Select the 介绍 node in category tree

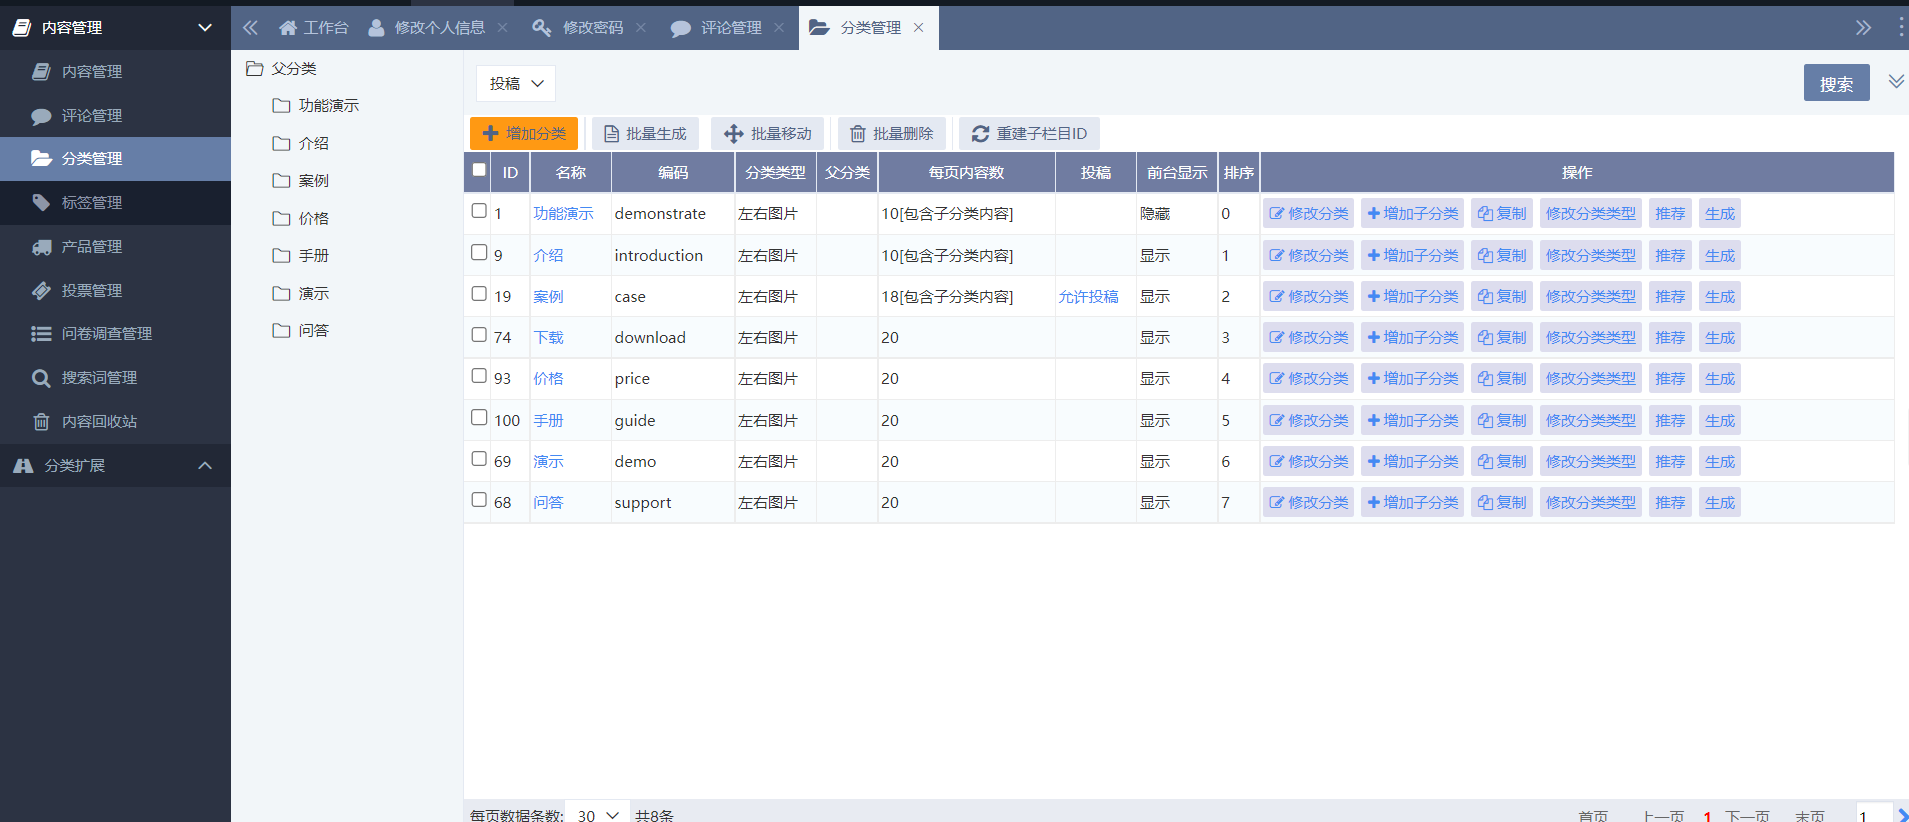tap(313, 144)
